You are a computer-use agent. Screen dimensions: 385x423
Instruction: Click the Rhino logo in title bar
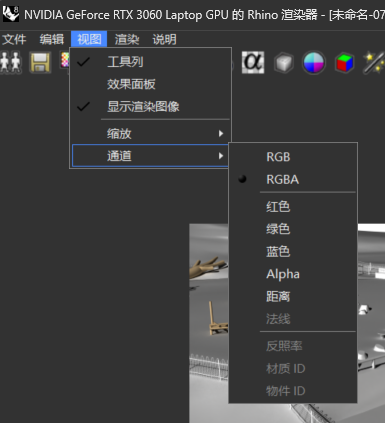[11, 14]
